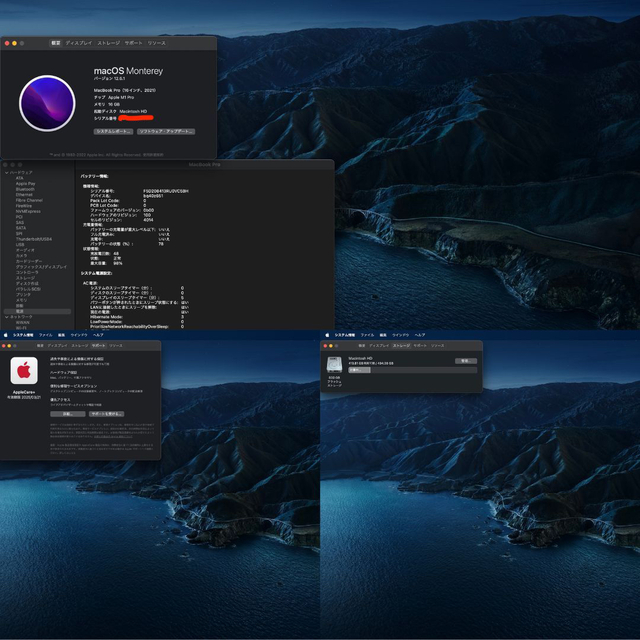Select 概要 tab in macOS Monterey window
The image size is (640, 640).
tap(56, 43)
